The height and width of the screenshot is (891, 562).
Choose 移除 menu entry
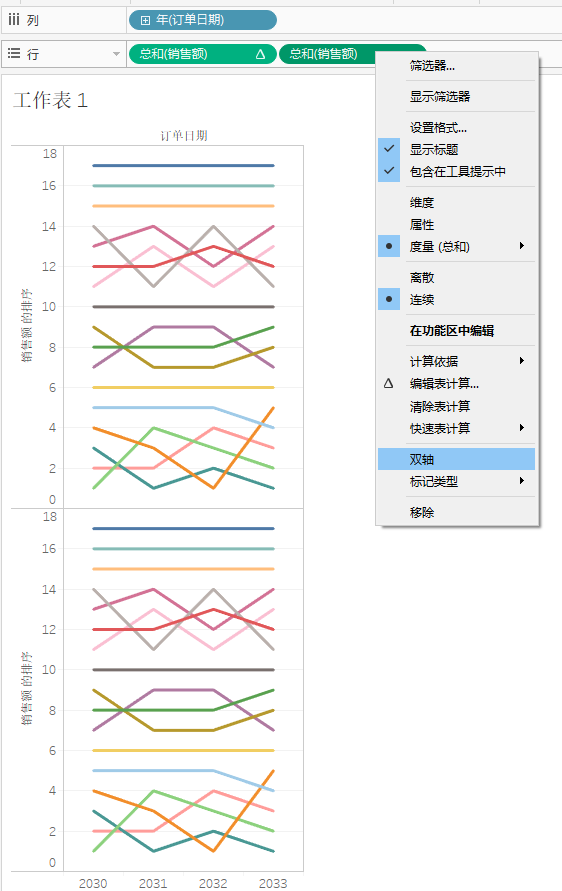coord(457,513)
